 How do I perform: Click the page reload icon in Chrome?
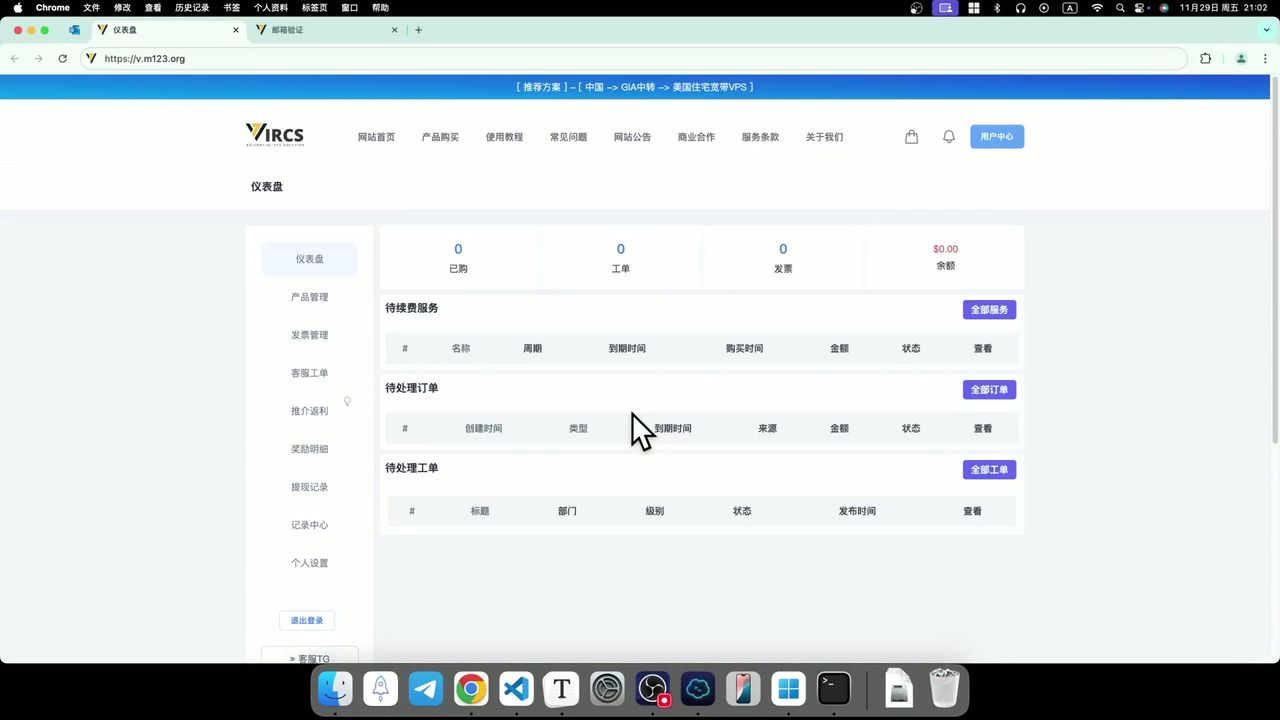62,58
